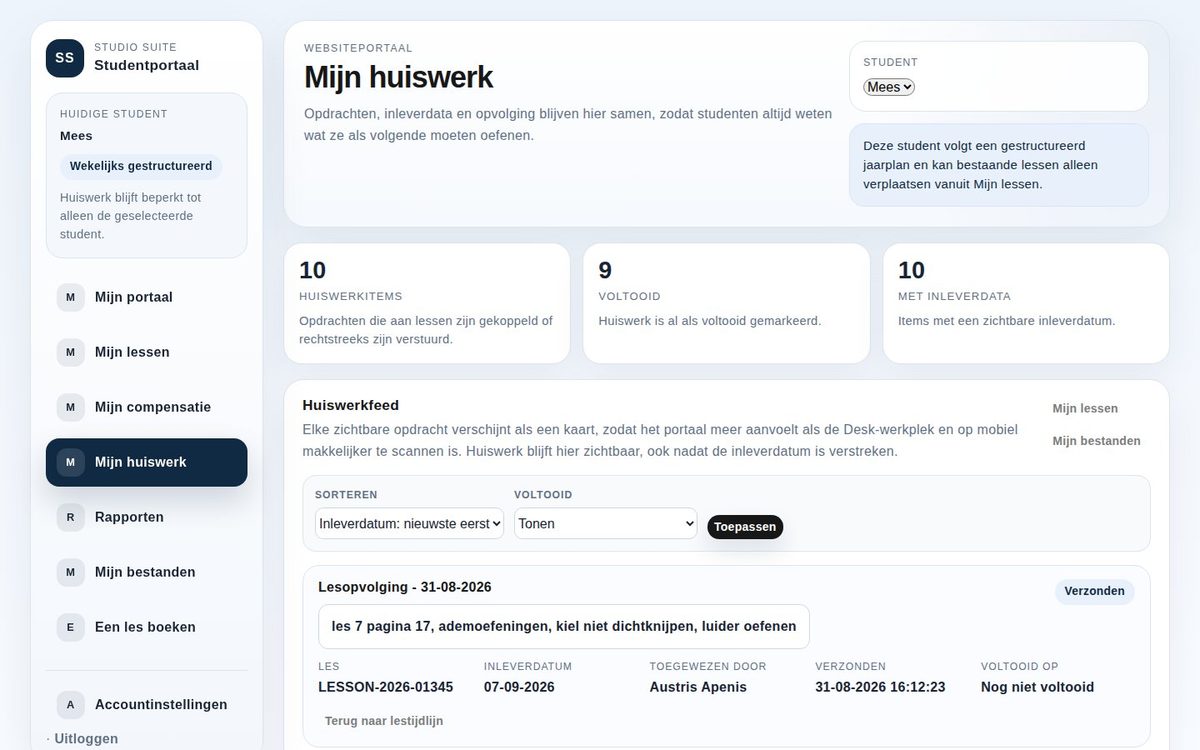Image resolution: width=1200 pixels, height=750 pixels.
Task: Click the Met inleverdata stat card
Action: pos(1026,303)
